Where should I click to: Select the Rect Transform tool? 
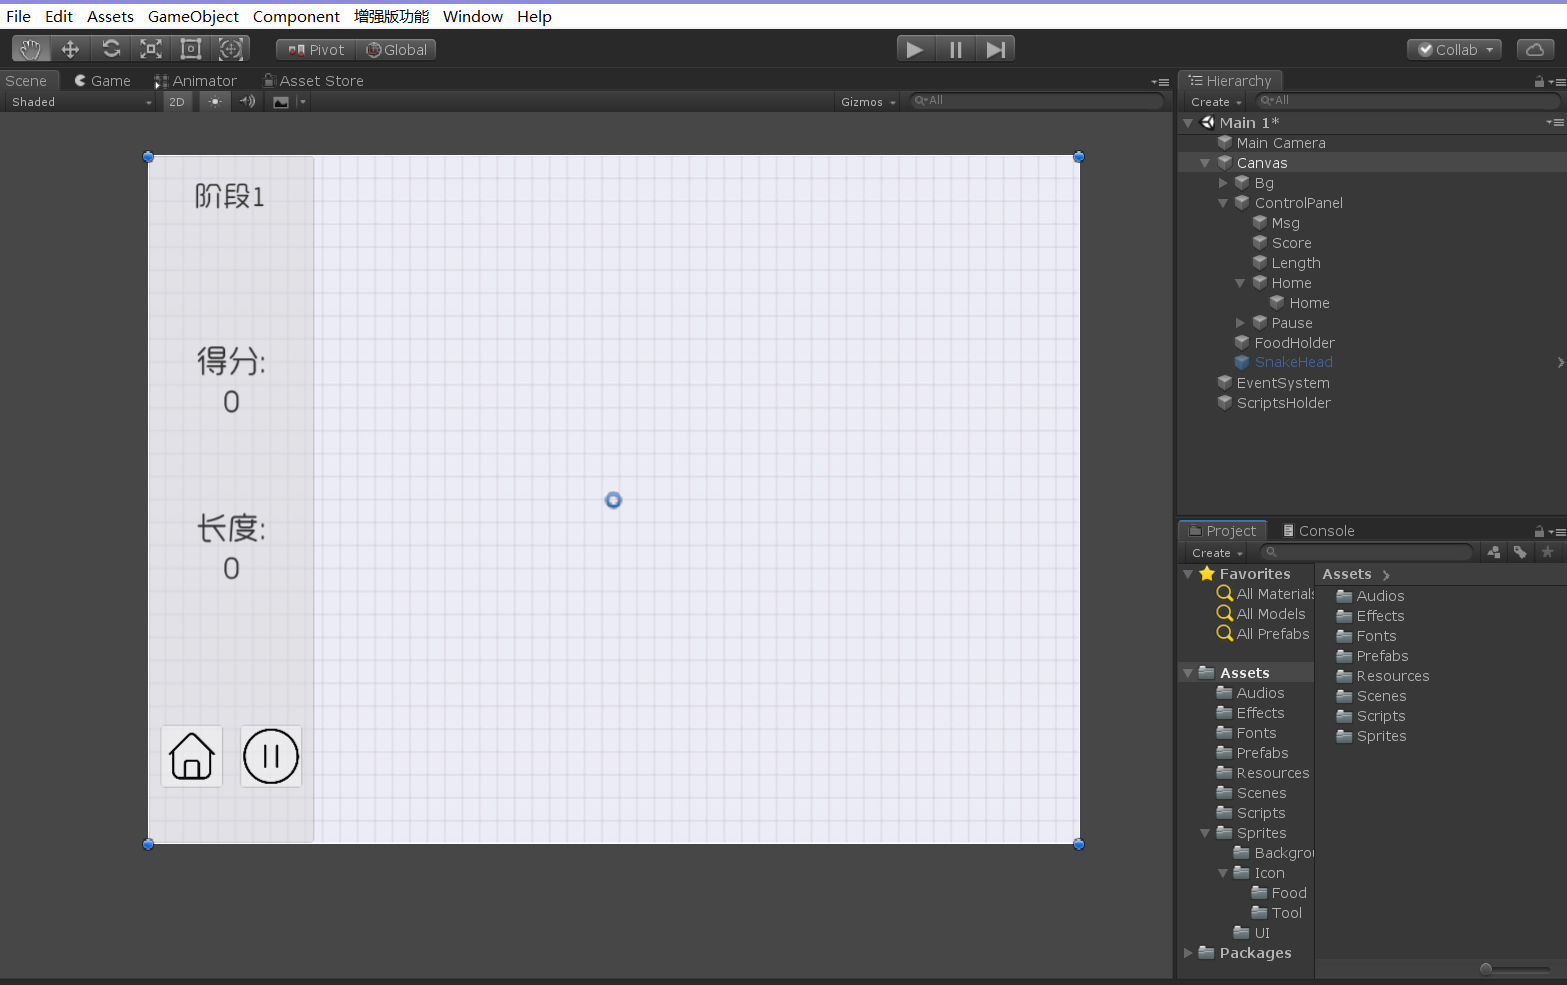pyautogui.click(x=191, y=49)
